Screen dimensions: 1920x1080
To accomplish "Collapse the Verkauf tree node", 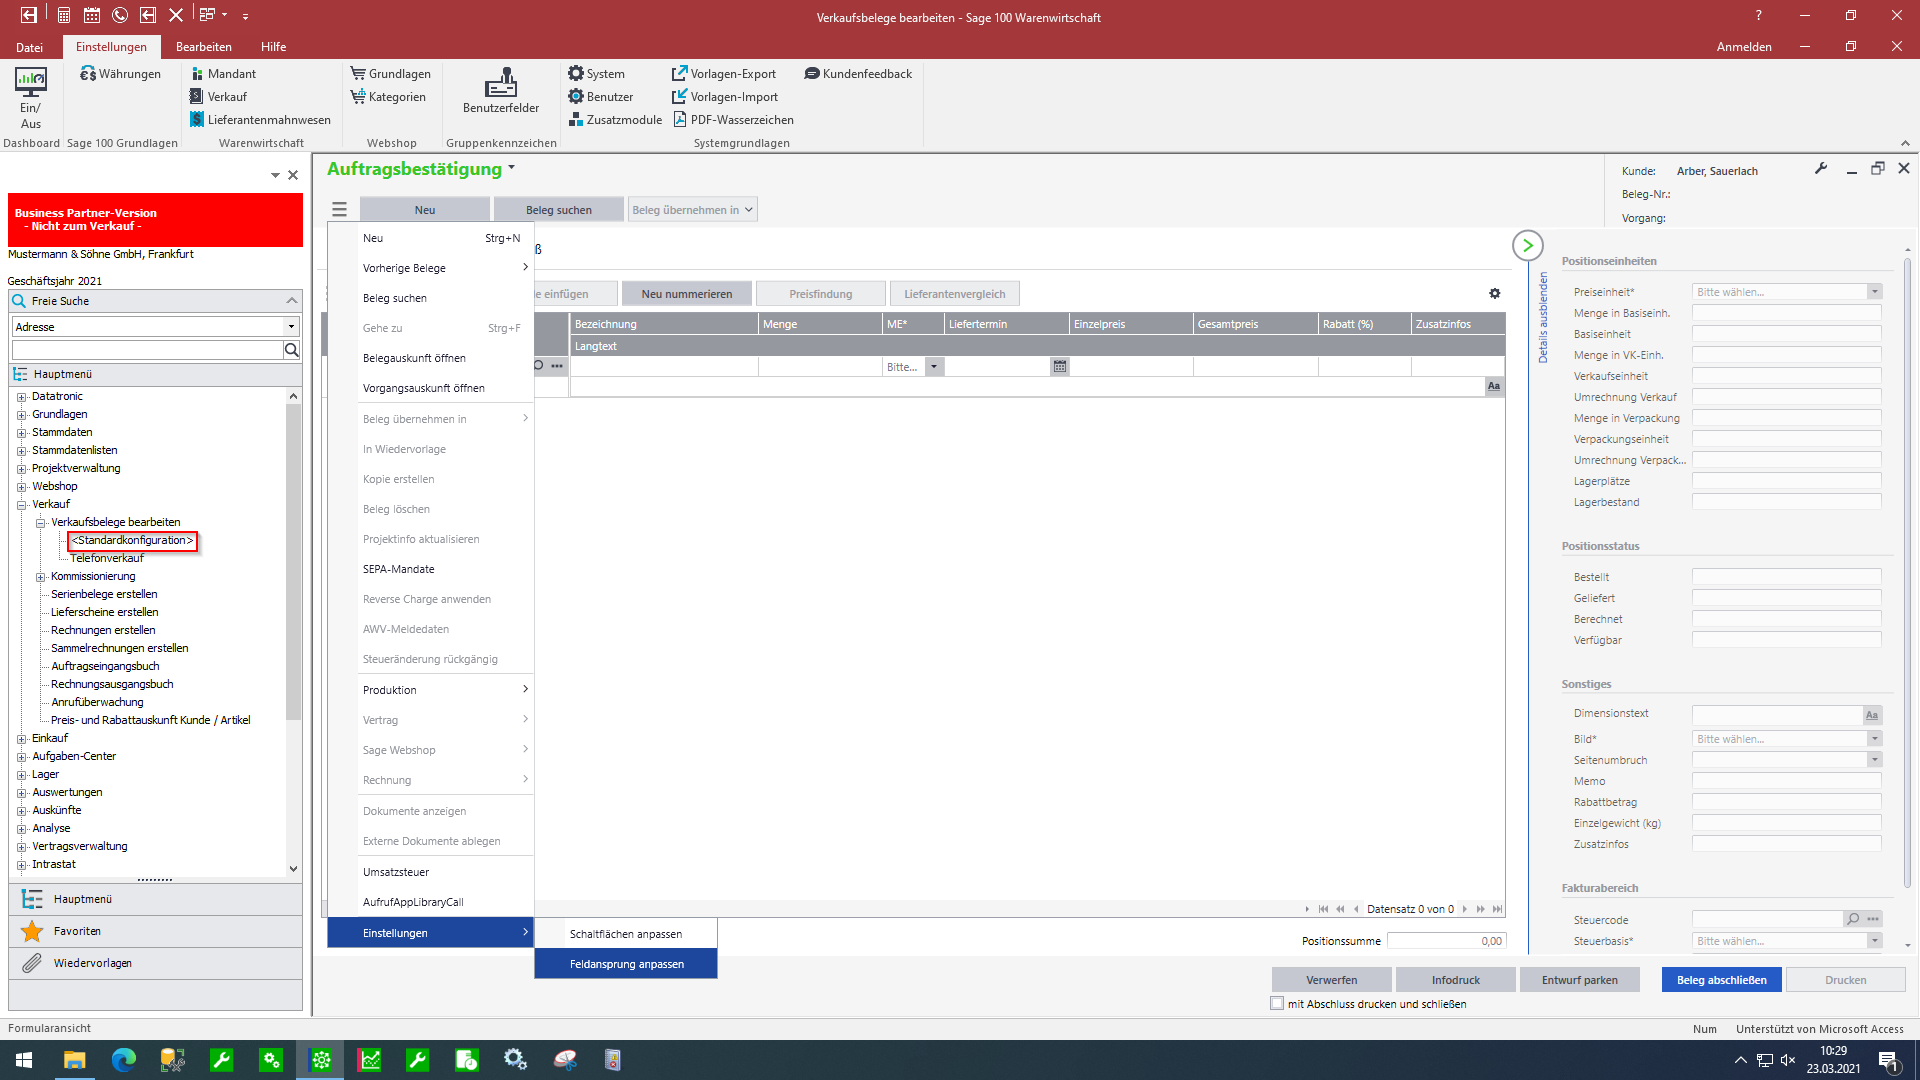I will [21, 505].
